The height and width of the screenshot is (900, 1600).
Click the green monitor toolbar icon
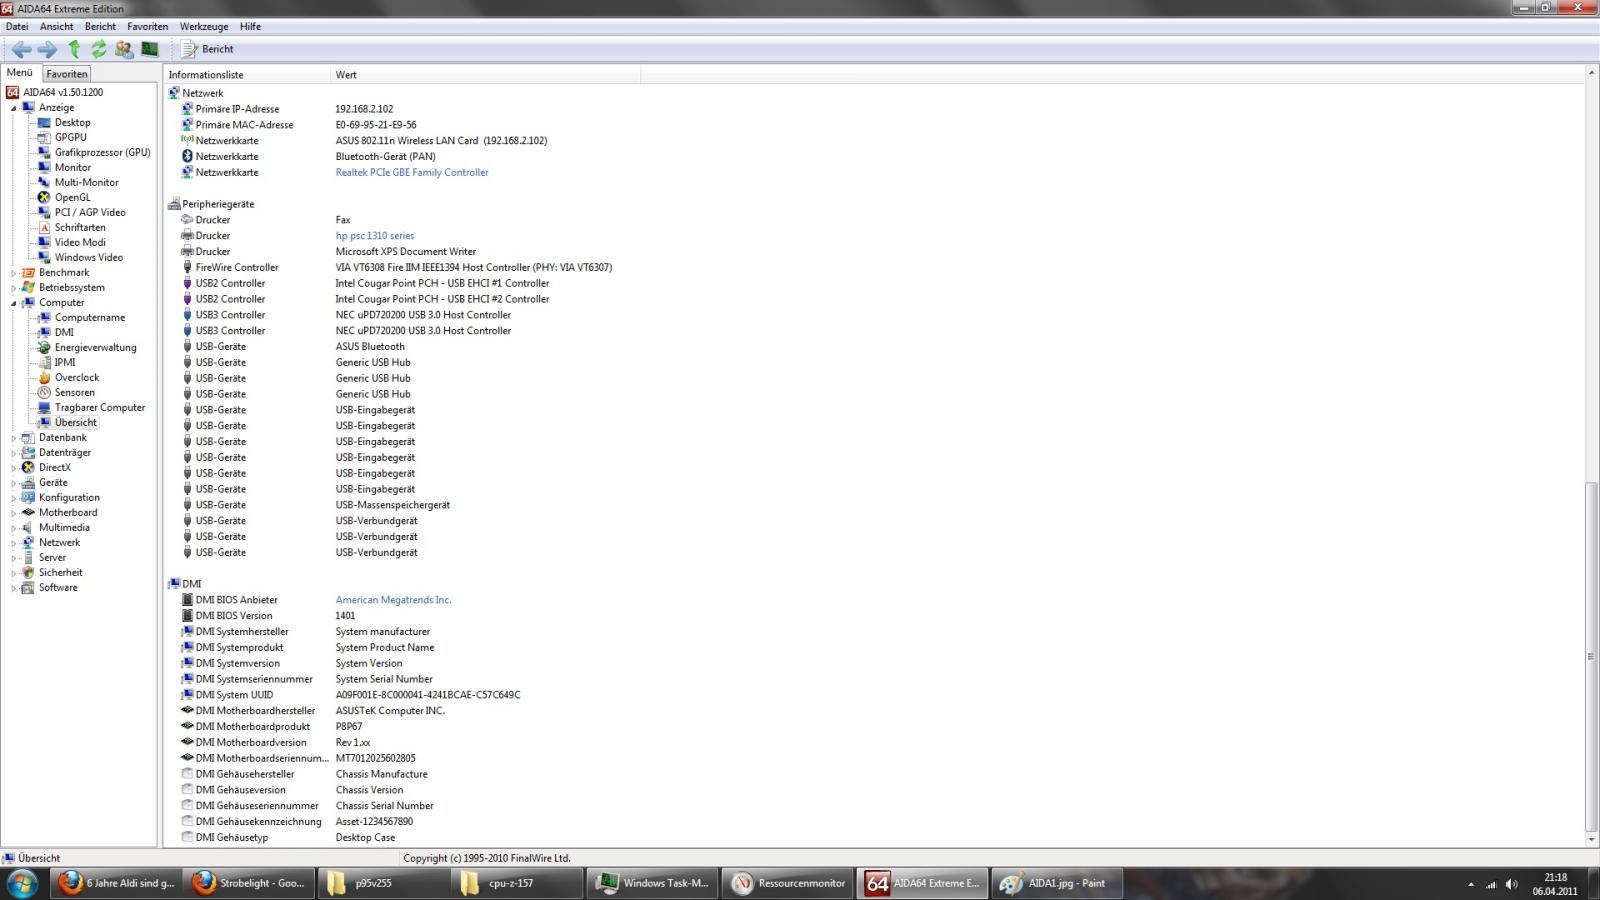(x=150, y=49)
